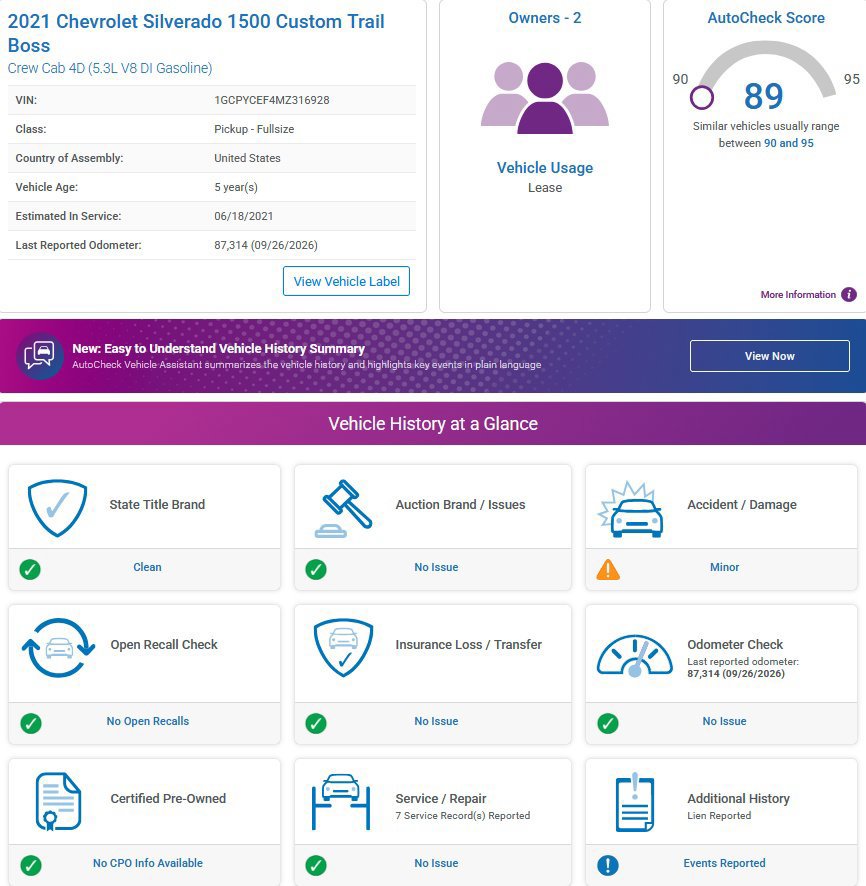Click the Accident / Damage car icon
Image resolution: width=866 pixels, height=886 pixels.
coord(630,509)
